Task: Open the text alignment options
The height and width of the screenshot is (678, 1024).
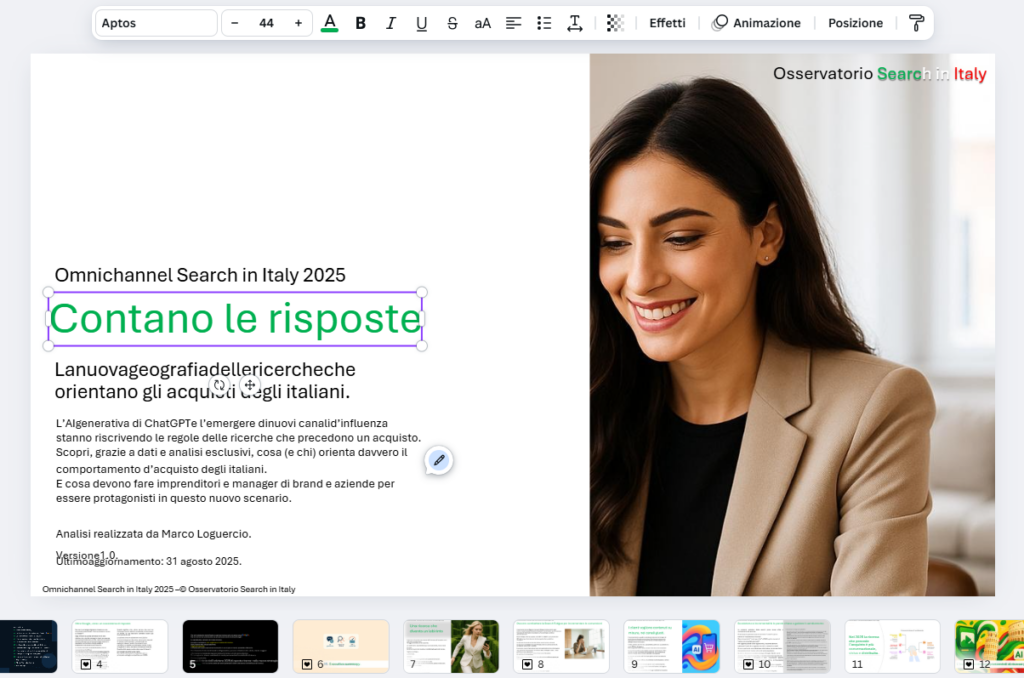Action: click(513, 23)
